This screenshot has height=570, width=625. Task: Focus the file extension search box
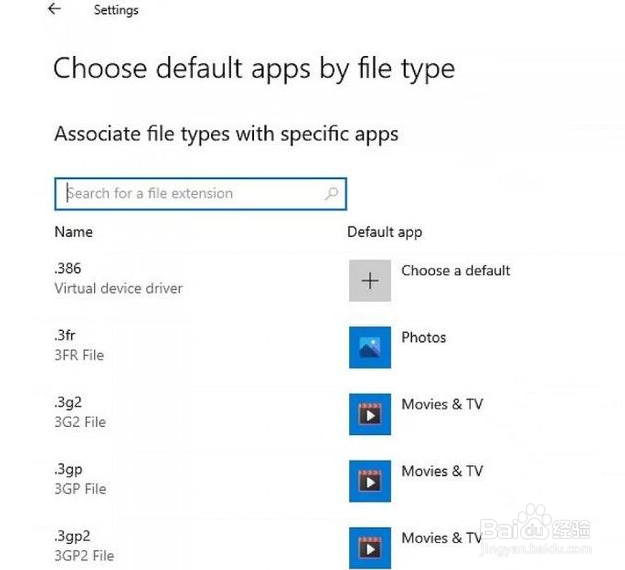click(200, 194)
